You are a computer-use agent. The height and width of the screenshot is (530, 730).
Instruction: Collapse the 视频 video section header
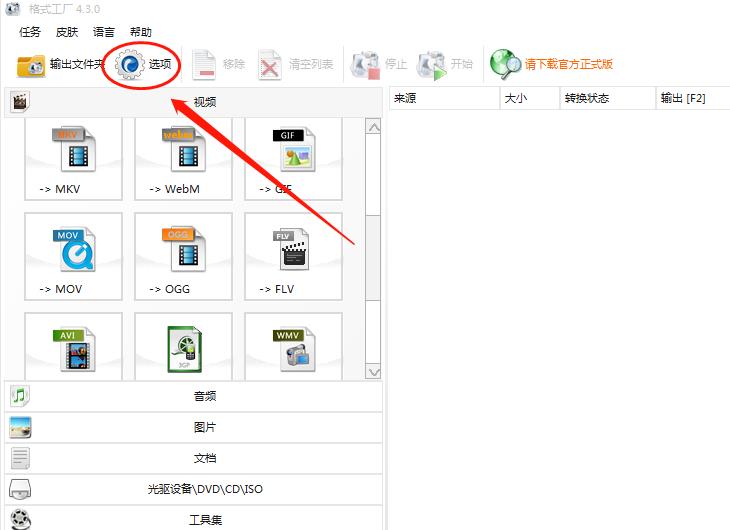(194, 102)
